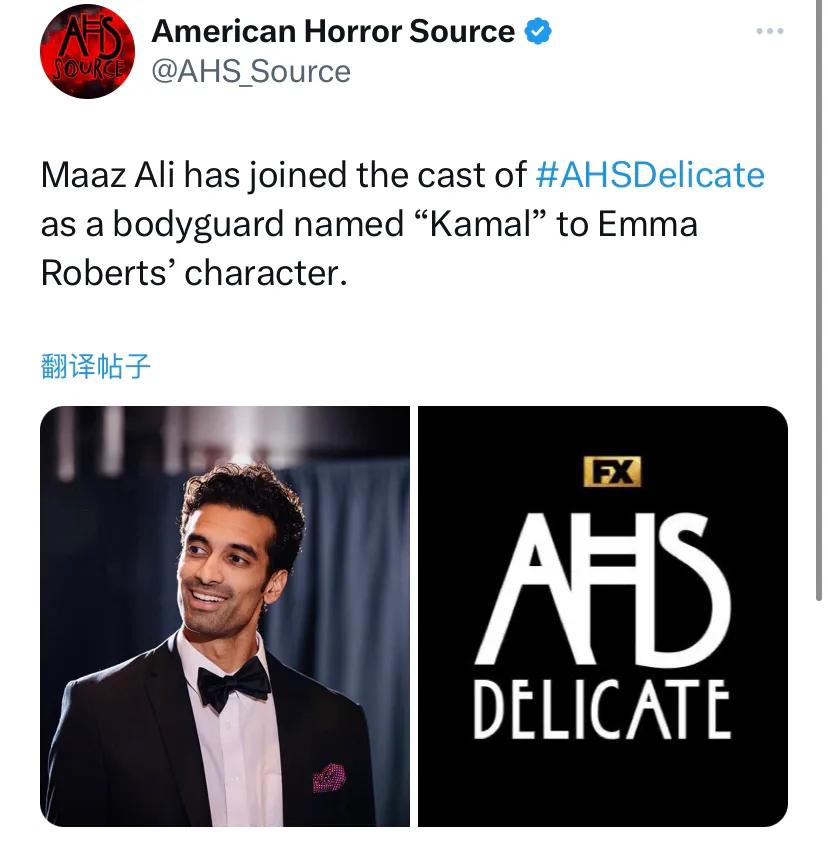Tap the 翻译帖子 translate link
The image size is (828, 861).
96,367
